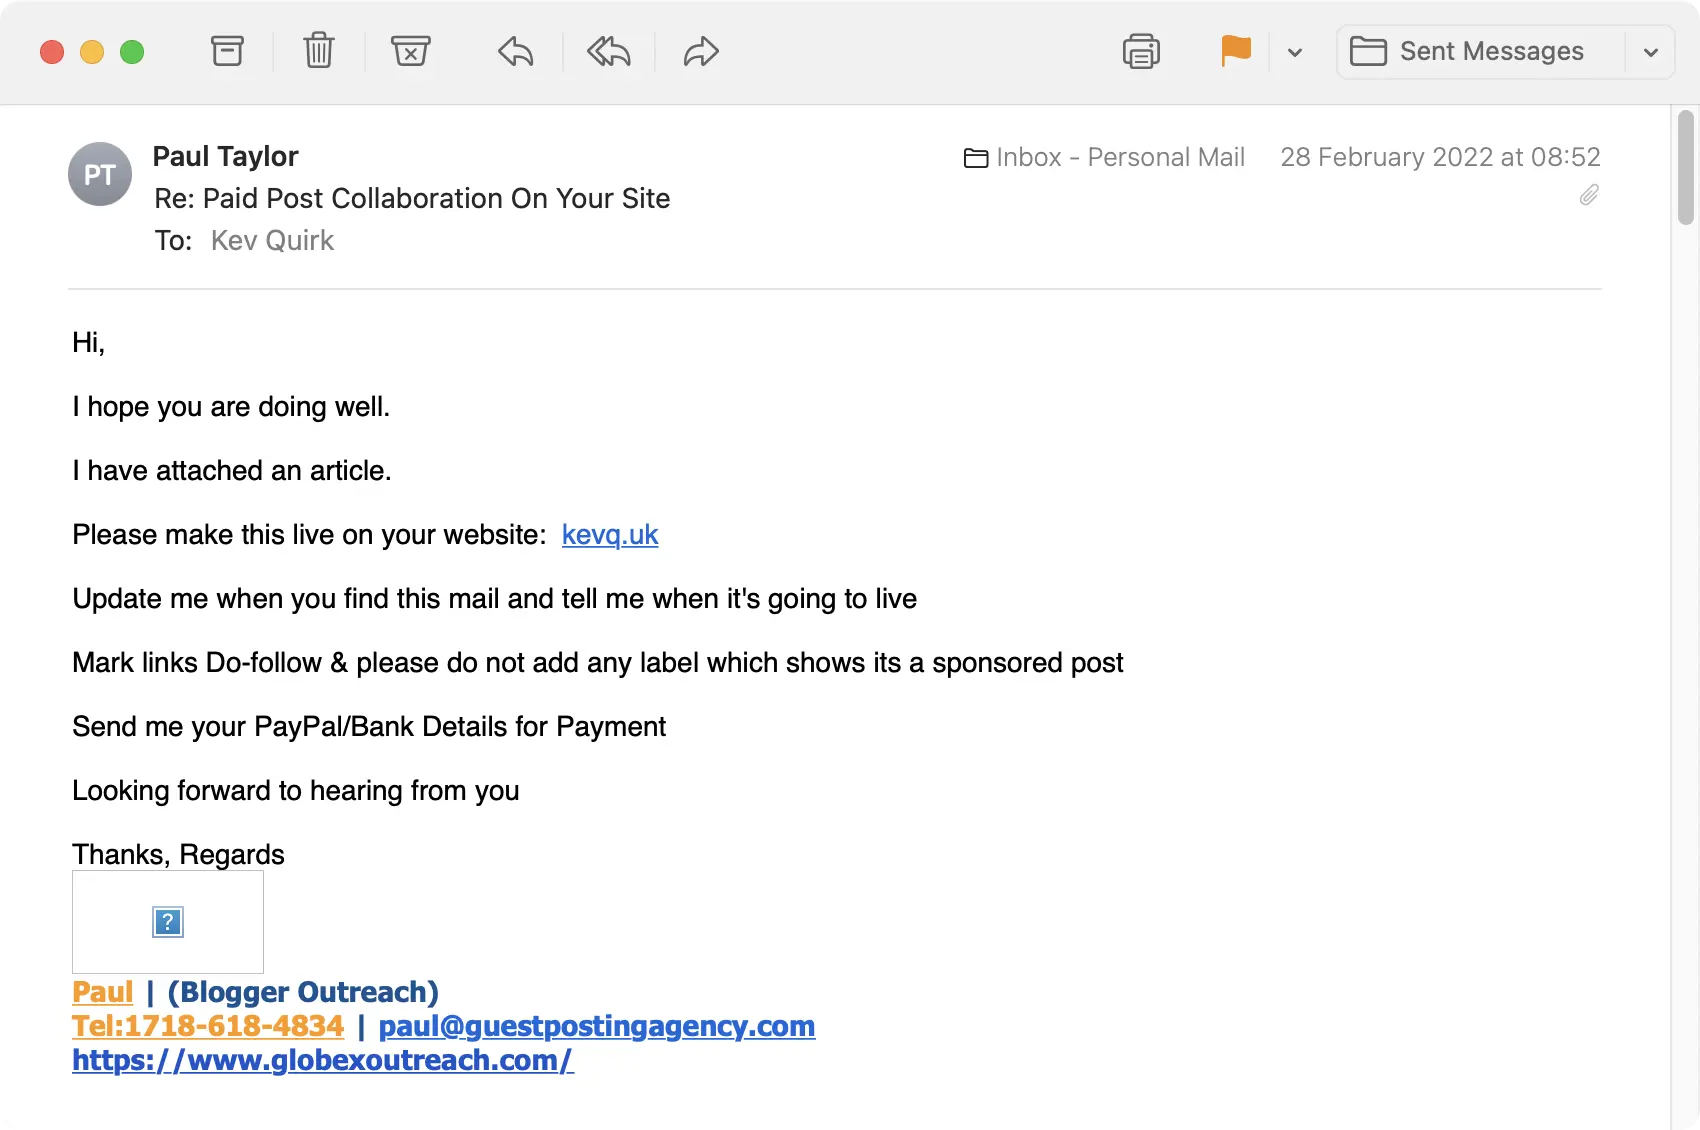Viewport: 1700px width, 1130px height.
Task: Delete this email
Action: tap(318, 51)
